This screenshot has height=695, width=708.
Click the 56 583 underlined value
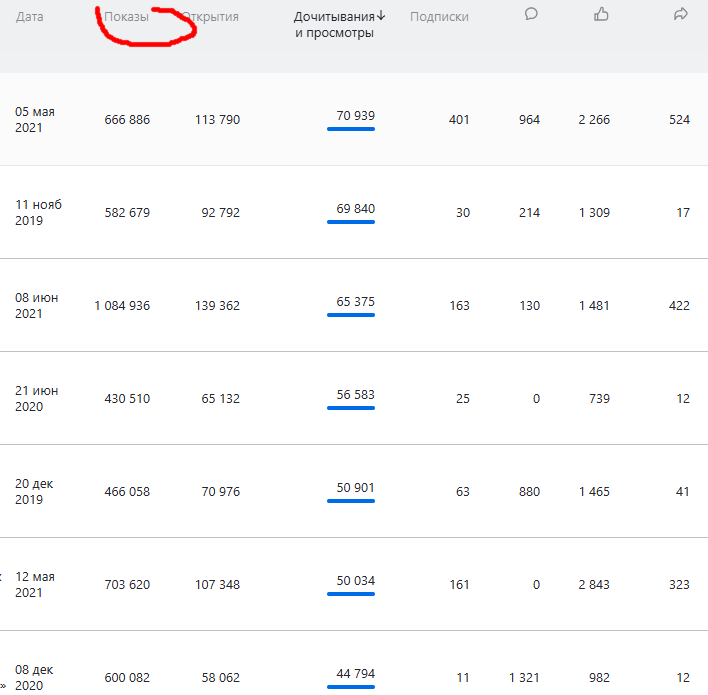(x=355, y=395)
